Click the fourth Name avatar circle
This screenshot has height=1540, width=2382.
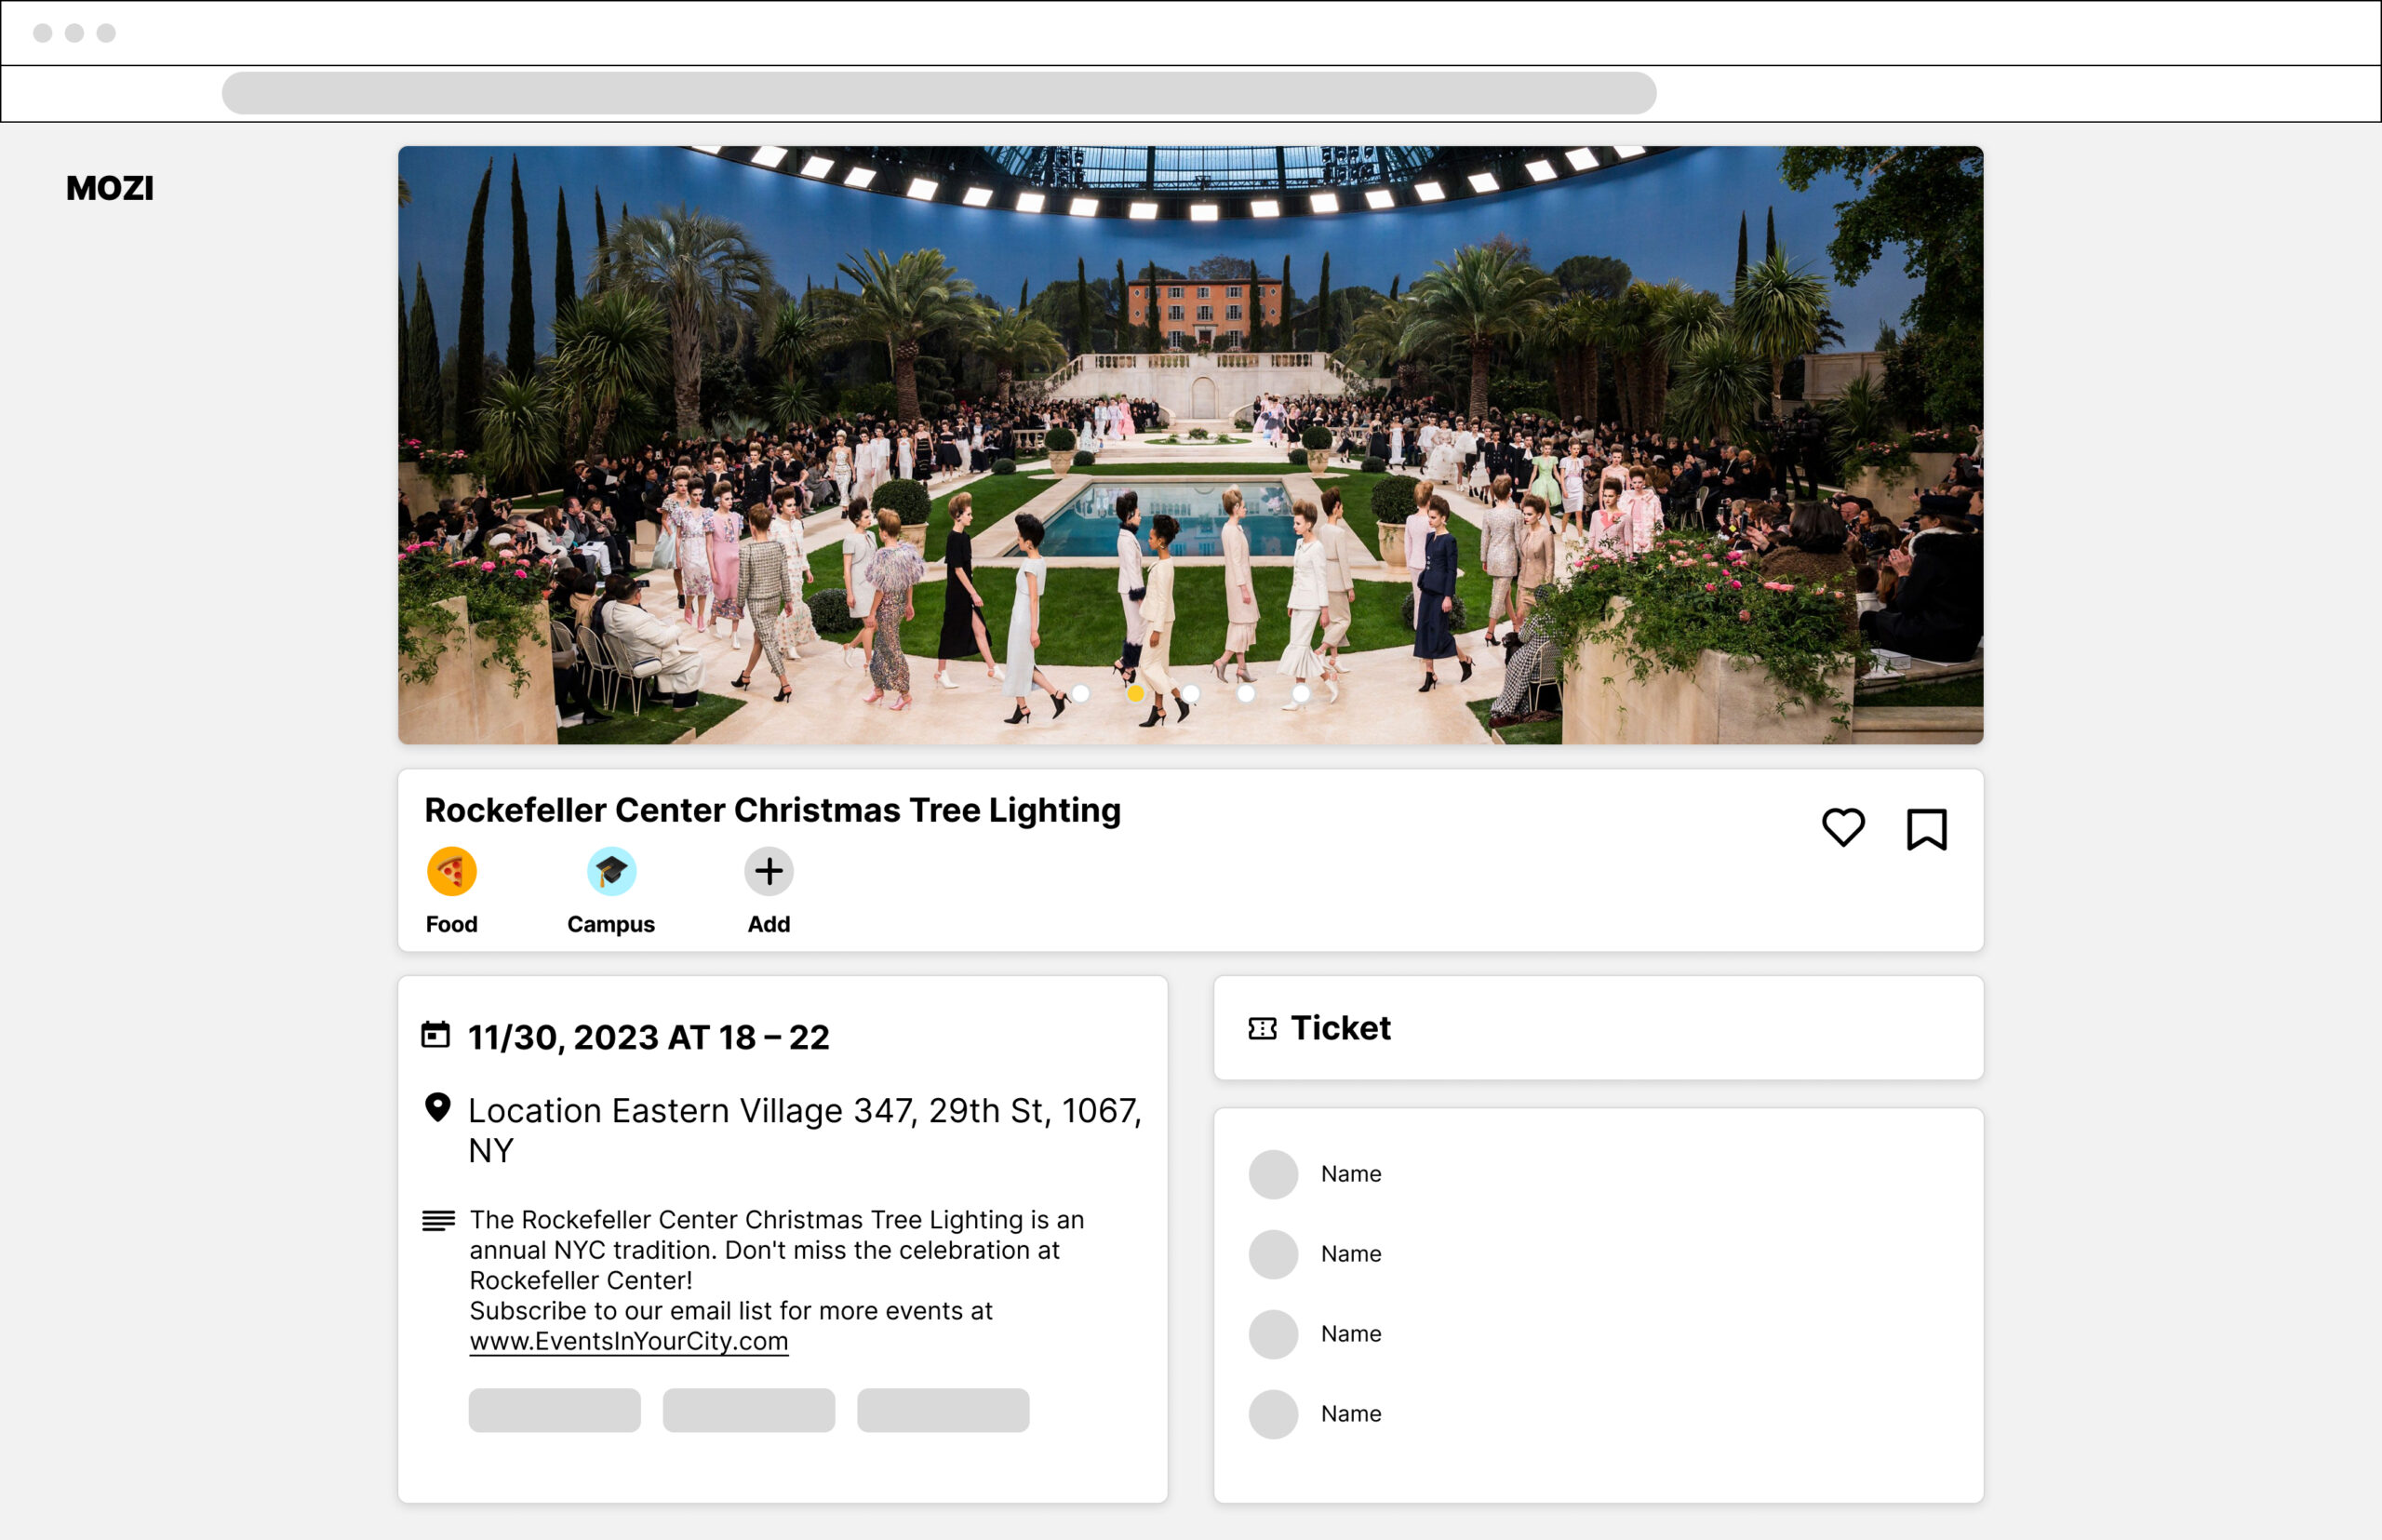tap(1273, 1414)
